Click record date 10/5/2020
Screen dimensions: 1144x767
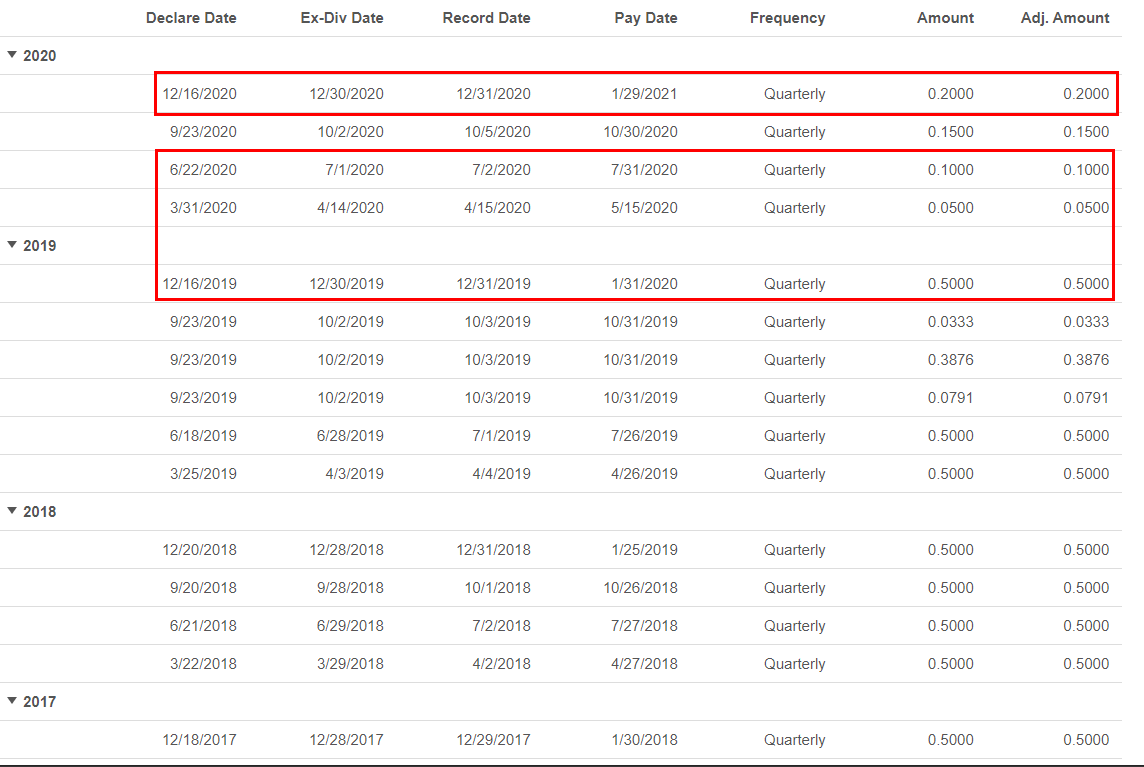[498, 131]
